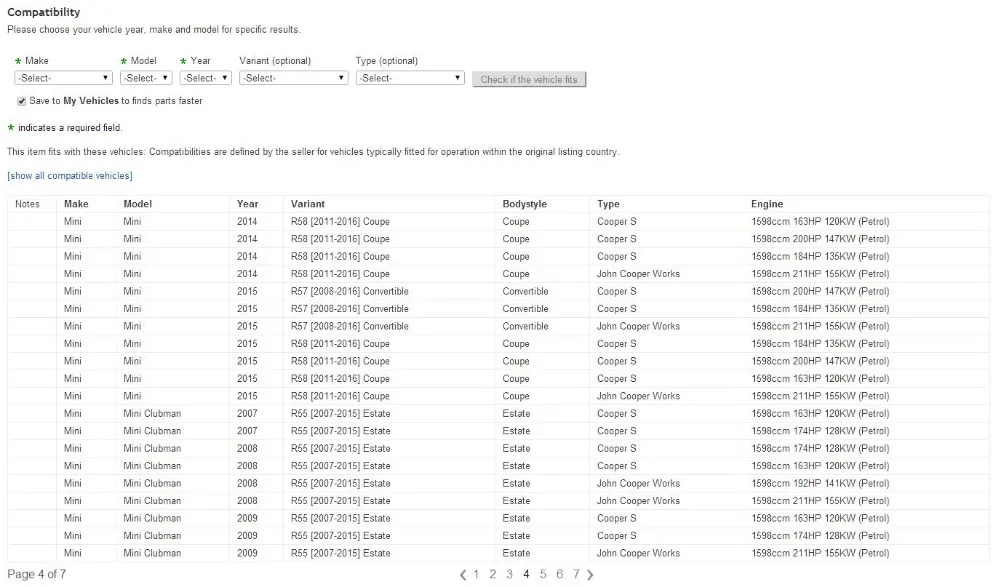Click show all compatible vehicles link

click(x=70, y=175)
